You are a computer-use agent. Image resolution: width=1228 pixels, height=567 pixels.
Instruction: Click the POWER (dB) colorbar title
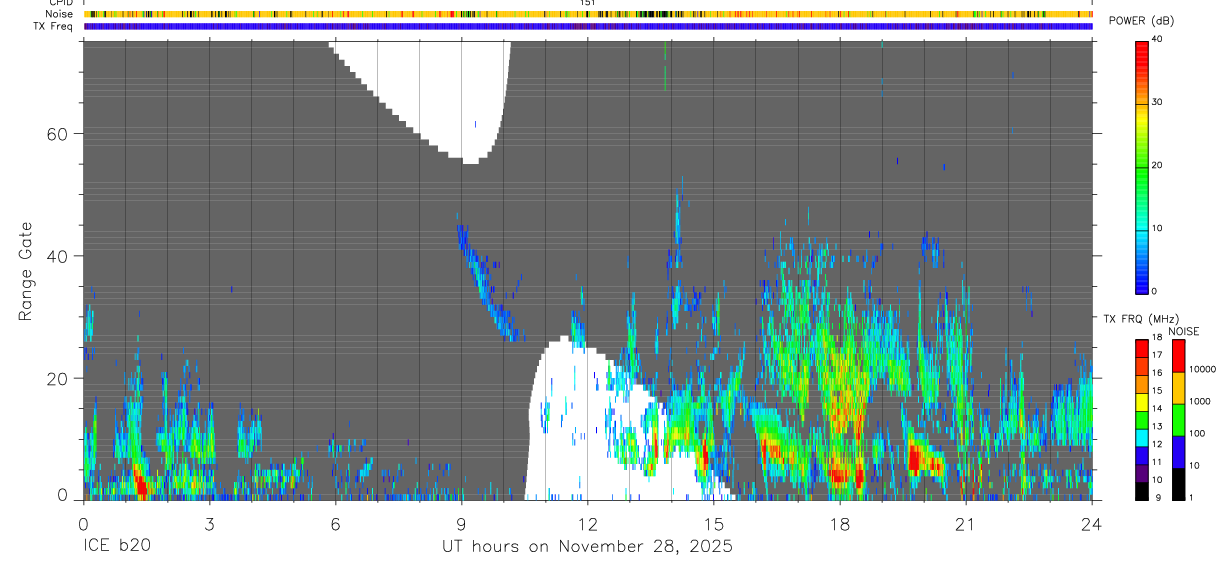coord(1143,21)
